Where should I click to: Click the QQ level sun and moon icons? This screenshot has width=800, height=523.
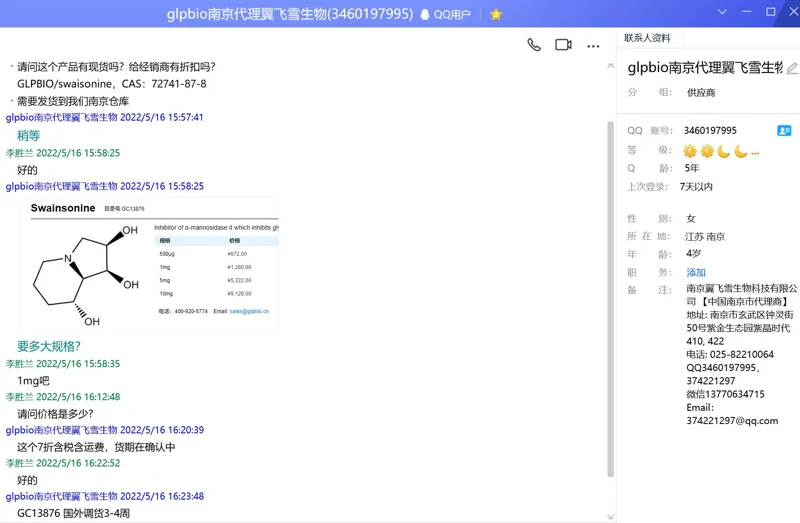[x=721, y=151]
